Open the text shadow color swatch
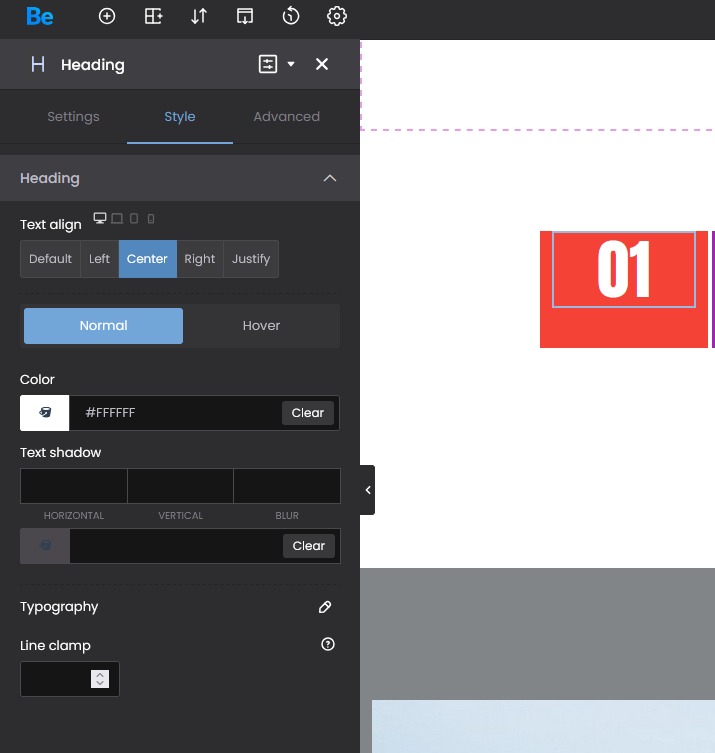715x753 pixels. (x=45, y=546)
